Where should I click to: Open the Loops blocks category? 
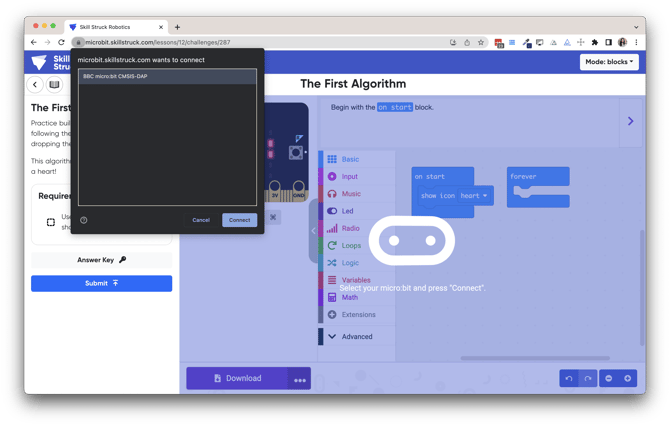coord(350,245)
